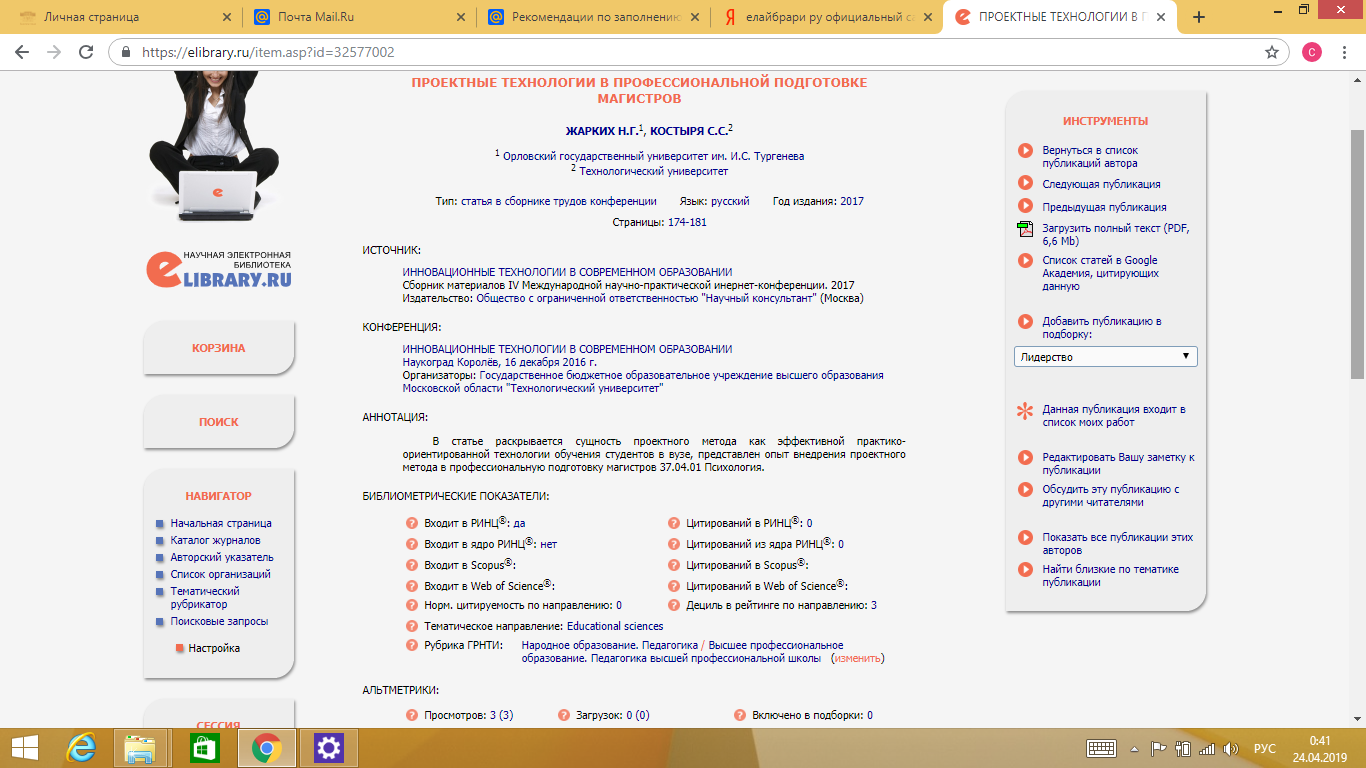Click help icon beside Входит в ядро РИНЦ
Image resolution: width=1366 pixels, height=768 pixels.
pyautogui.click(x=412, y=544)
